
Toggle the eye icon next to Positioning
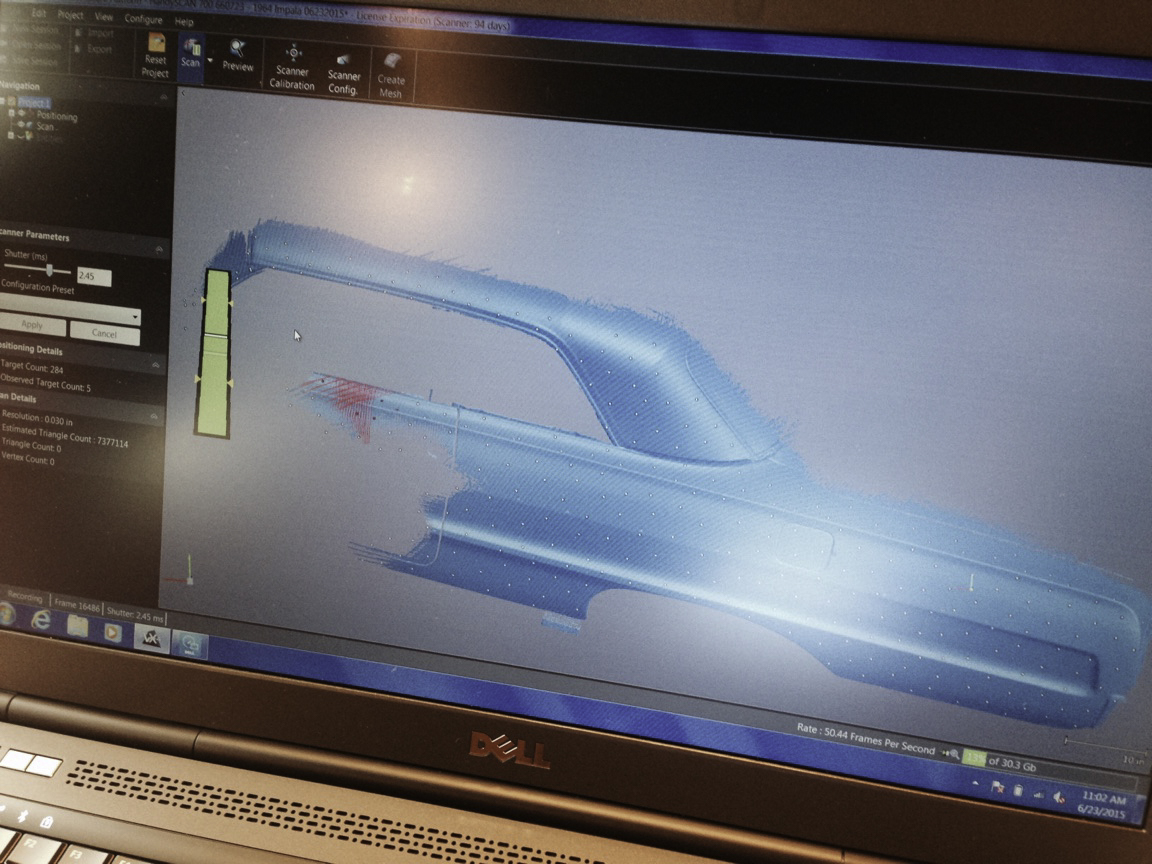point(23,114)
